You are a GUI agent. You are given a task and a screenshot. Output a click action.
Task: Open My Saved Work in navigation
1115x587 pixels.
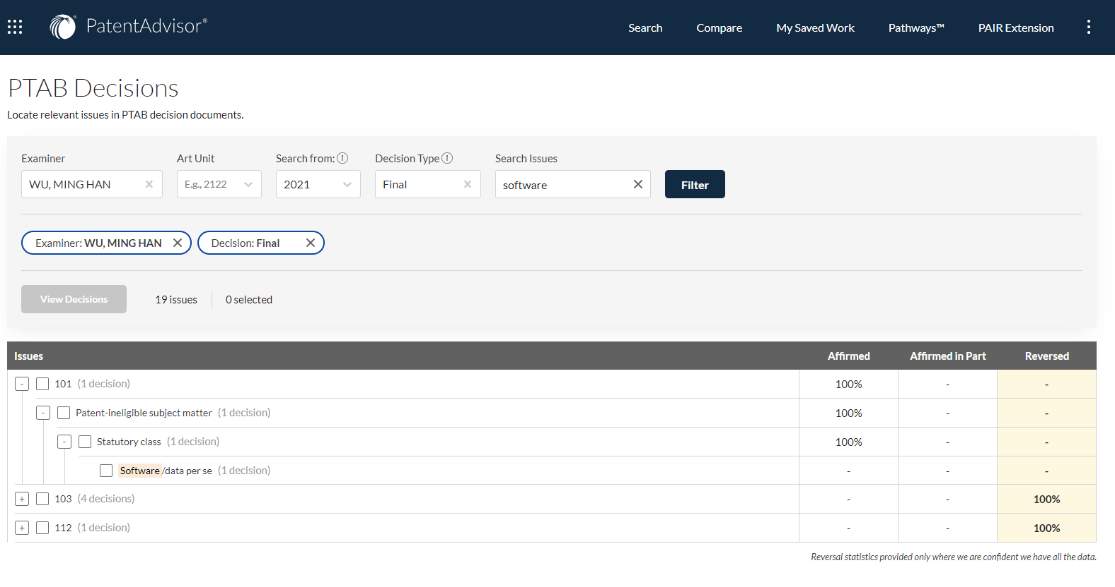(815, 28)
